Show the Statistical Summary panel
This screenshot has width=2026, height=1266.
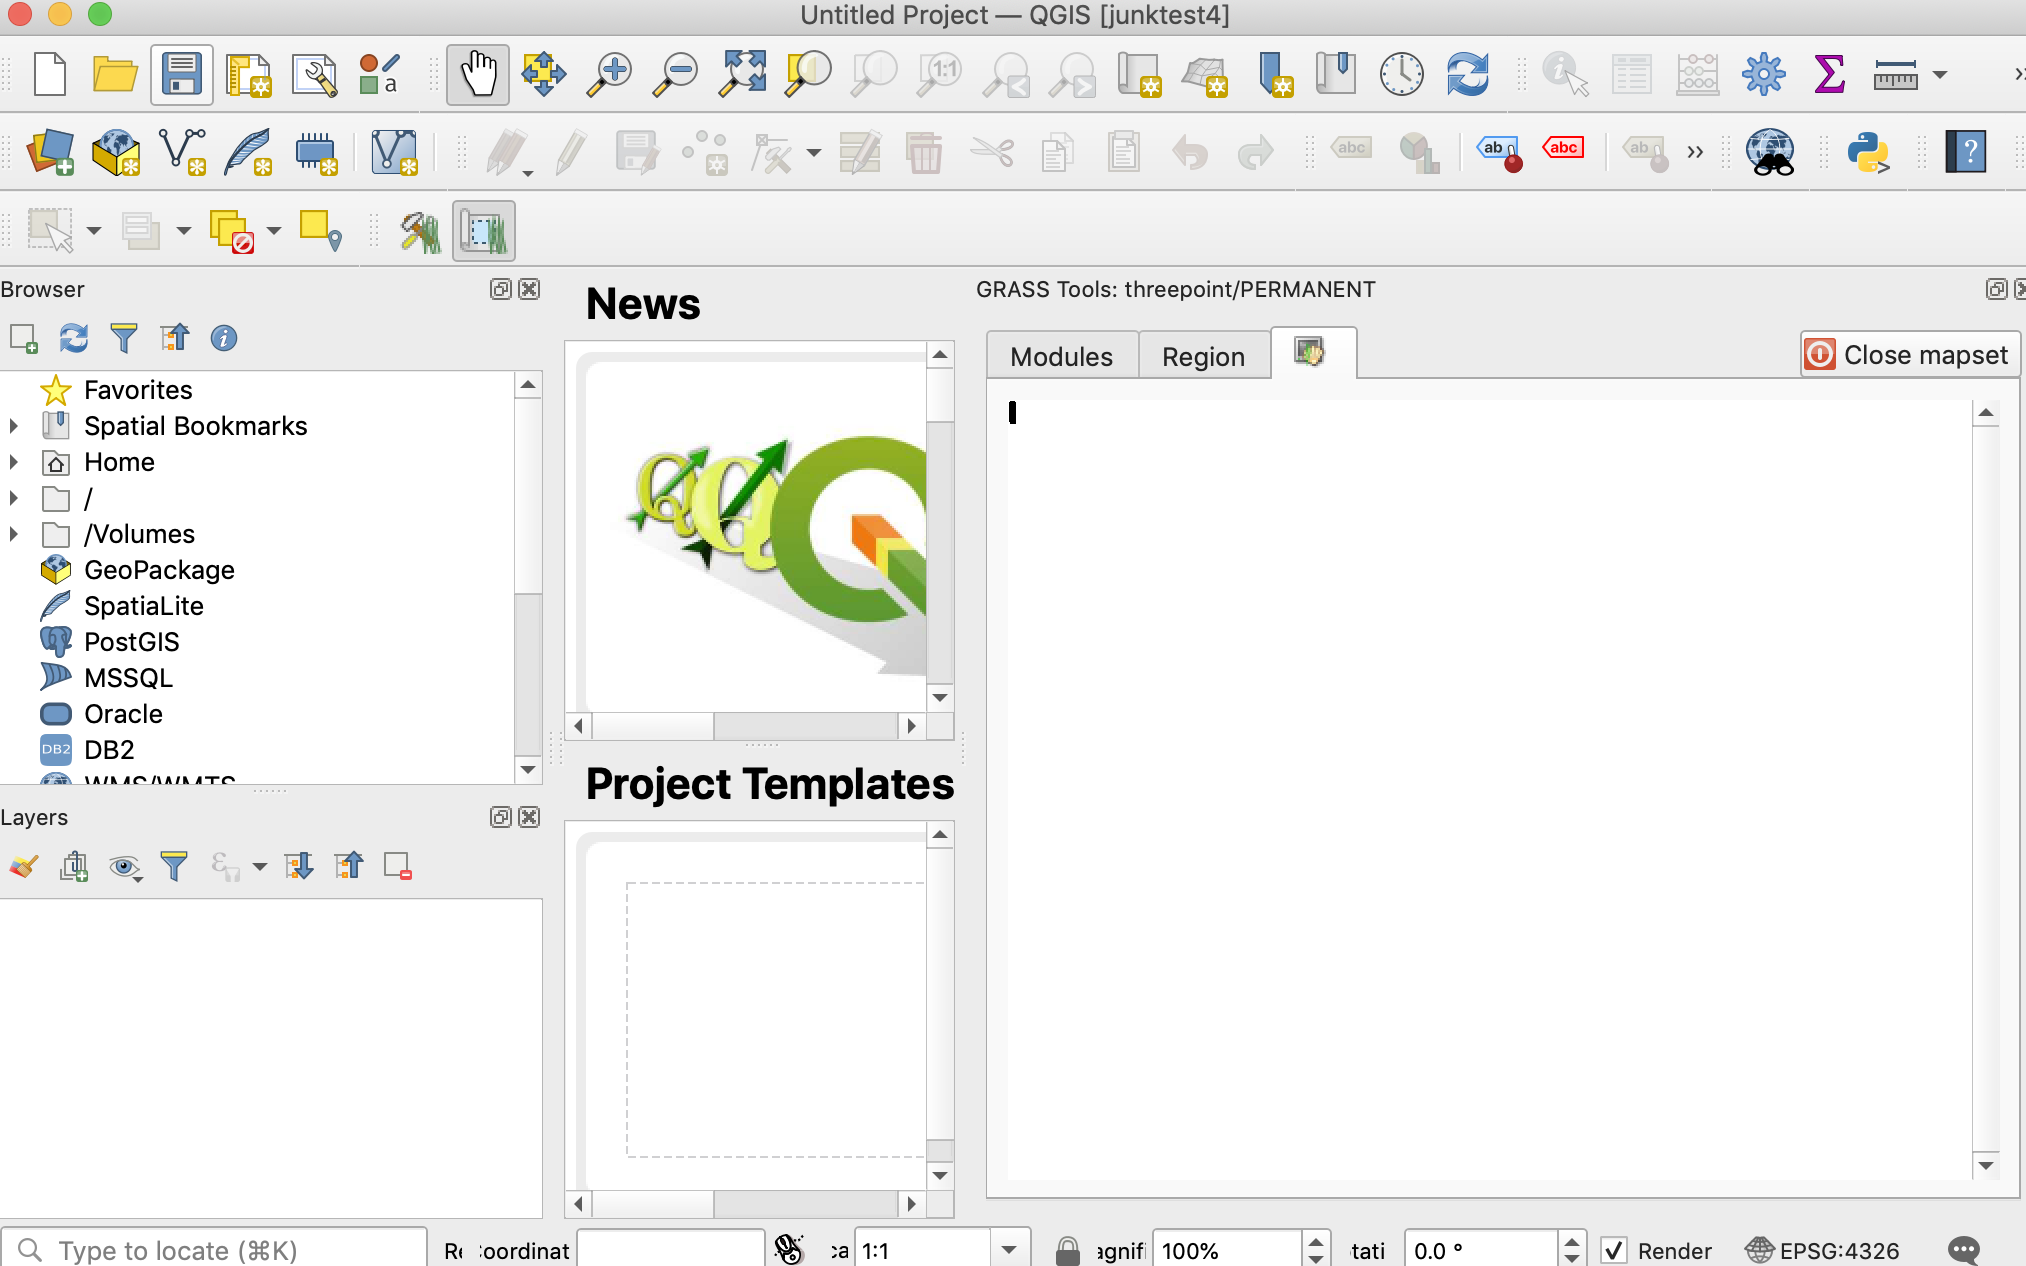pos(1829,73)
